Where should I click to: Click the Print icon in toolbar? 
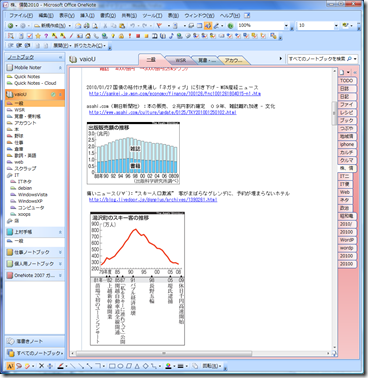pos(87,26)
